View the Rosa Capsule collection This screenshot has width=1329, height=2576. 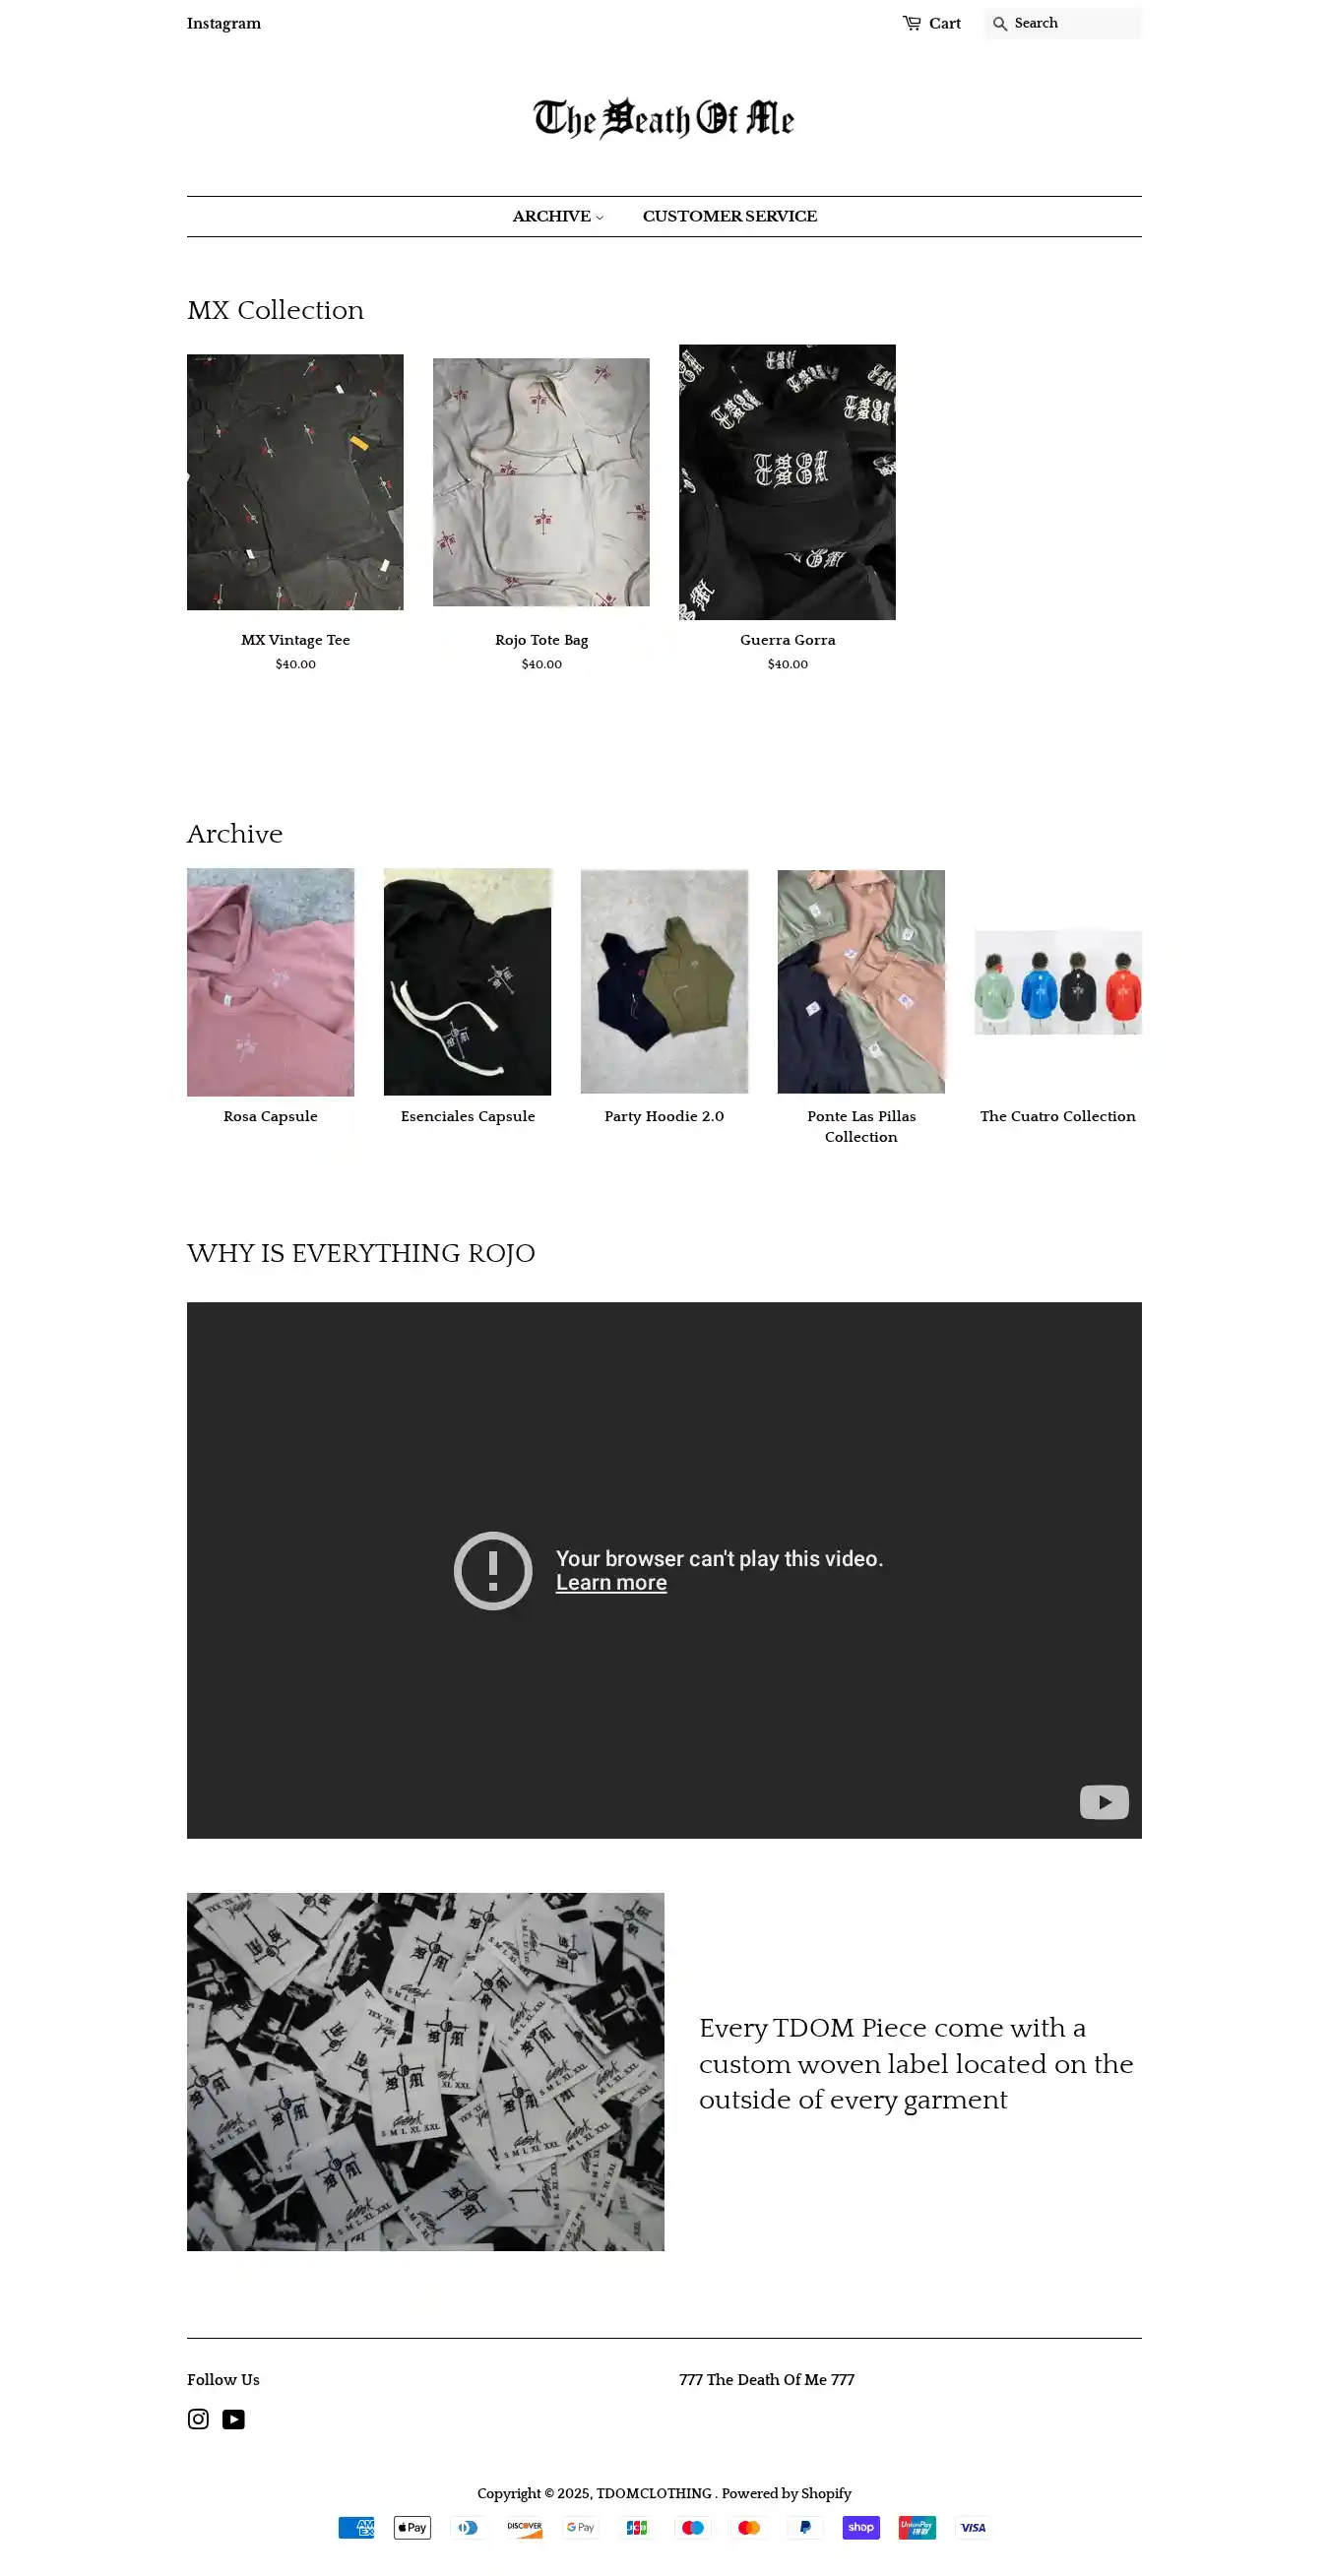[x=270, y=982]
